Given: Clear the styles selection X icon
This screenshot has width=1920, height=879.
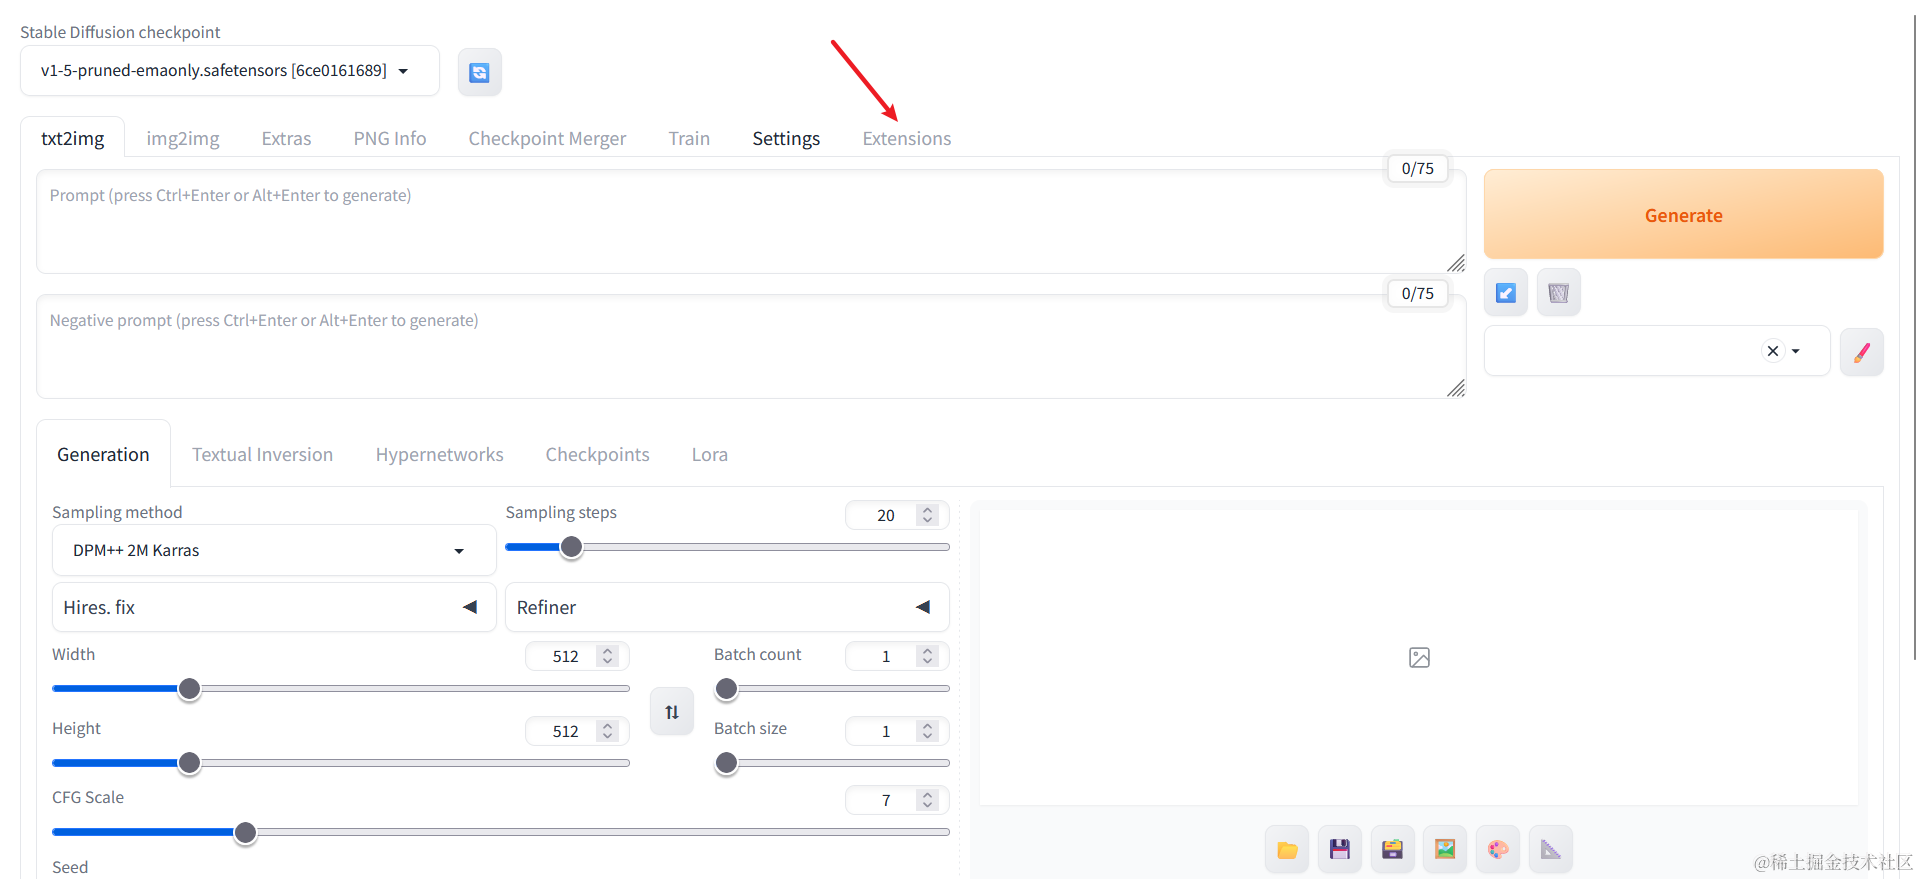Looking at the screenshot, I should point(1773,351).
